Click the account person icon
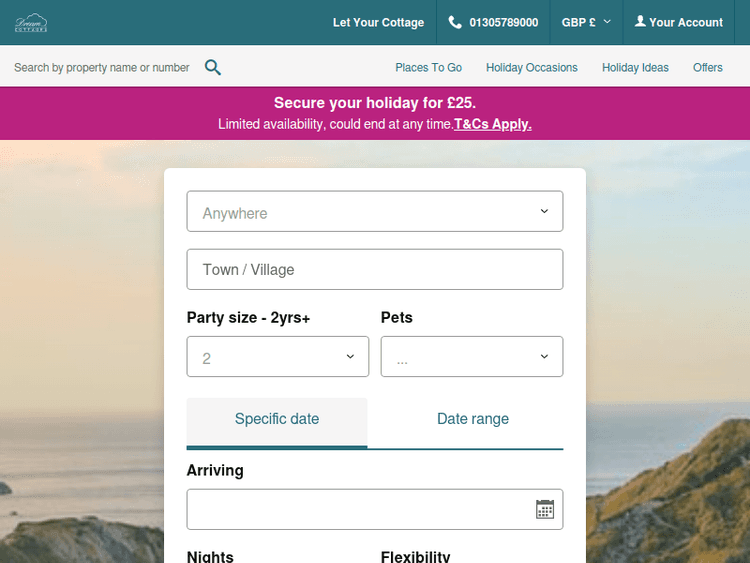 640,22
